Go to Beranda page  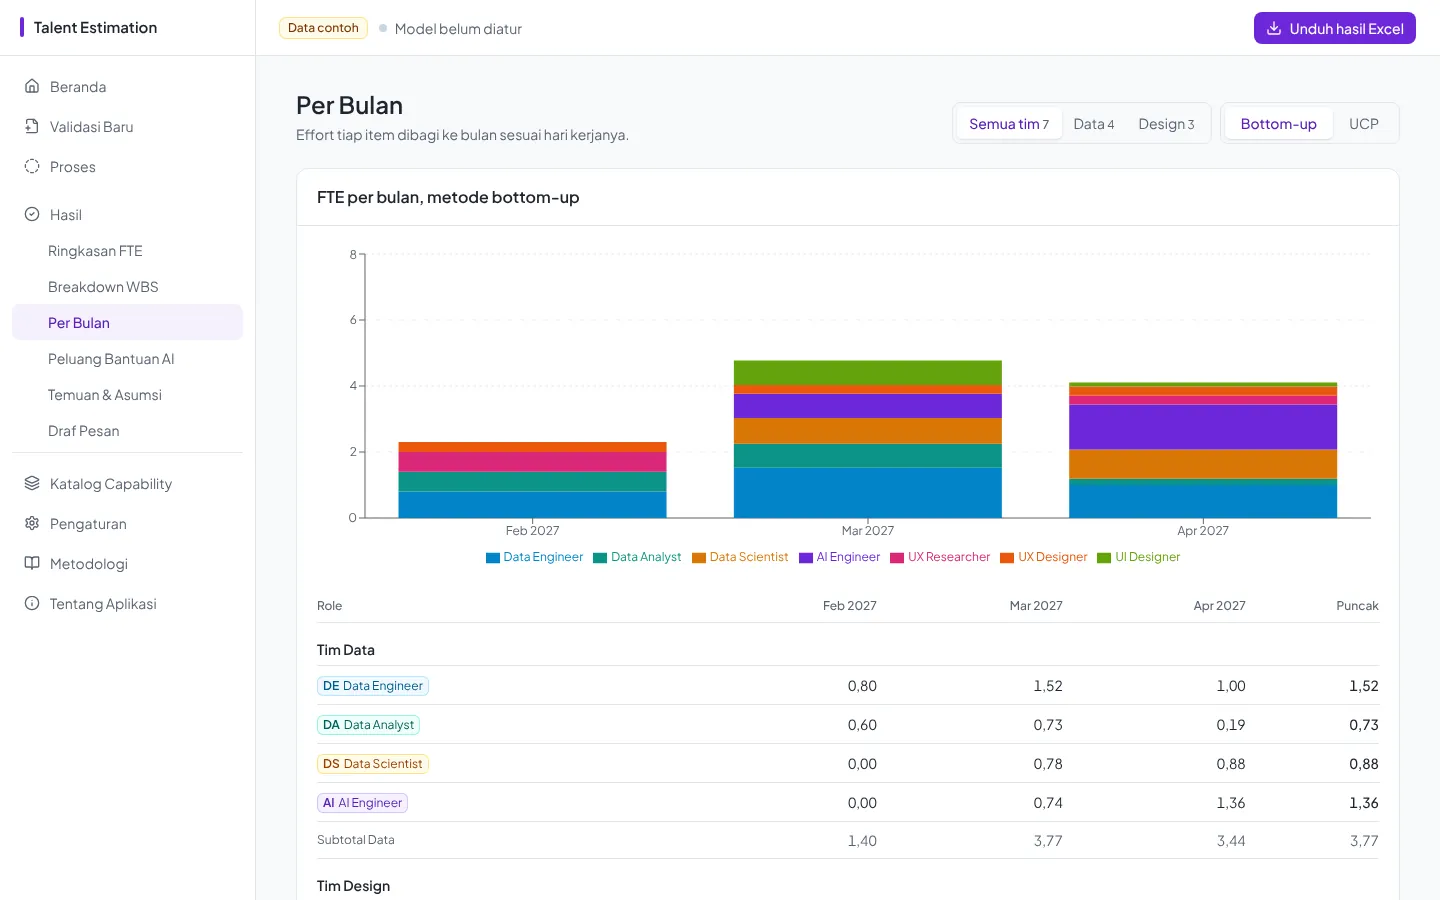127,86
